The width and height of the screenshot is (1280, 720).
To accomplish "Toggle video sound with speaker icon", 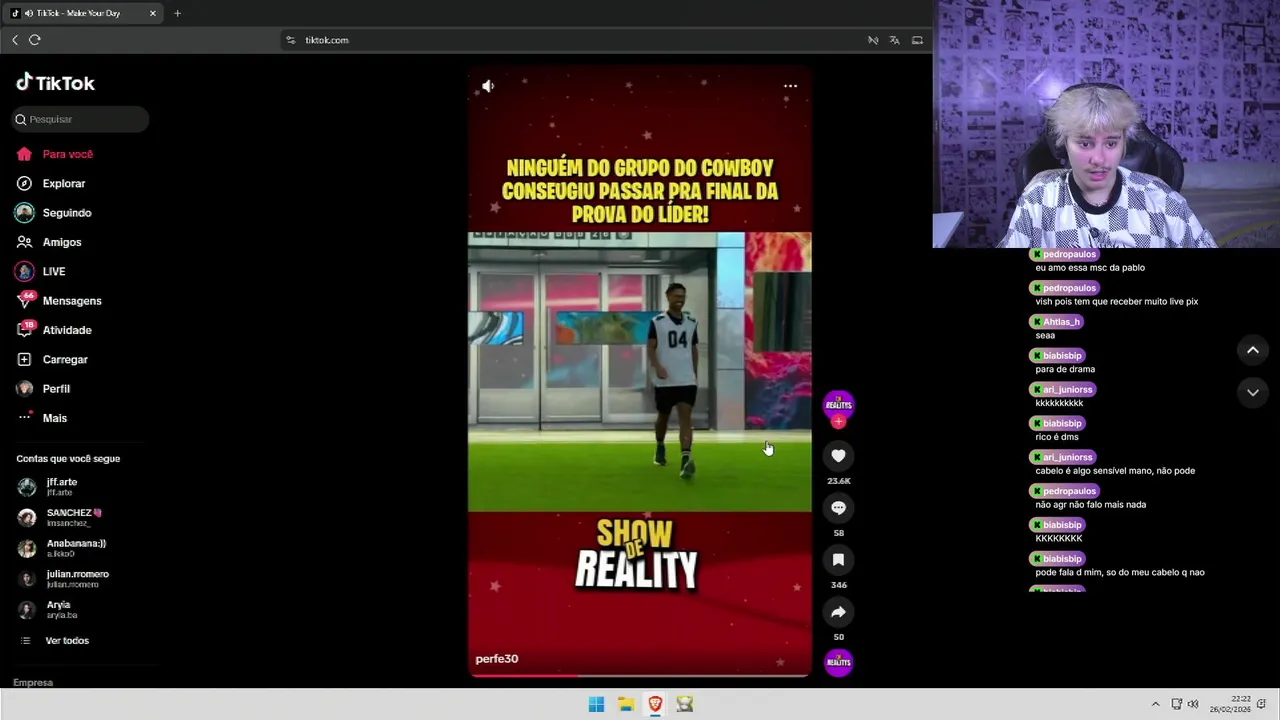I will point(488,86).
